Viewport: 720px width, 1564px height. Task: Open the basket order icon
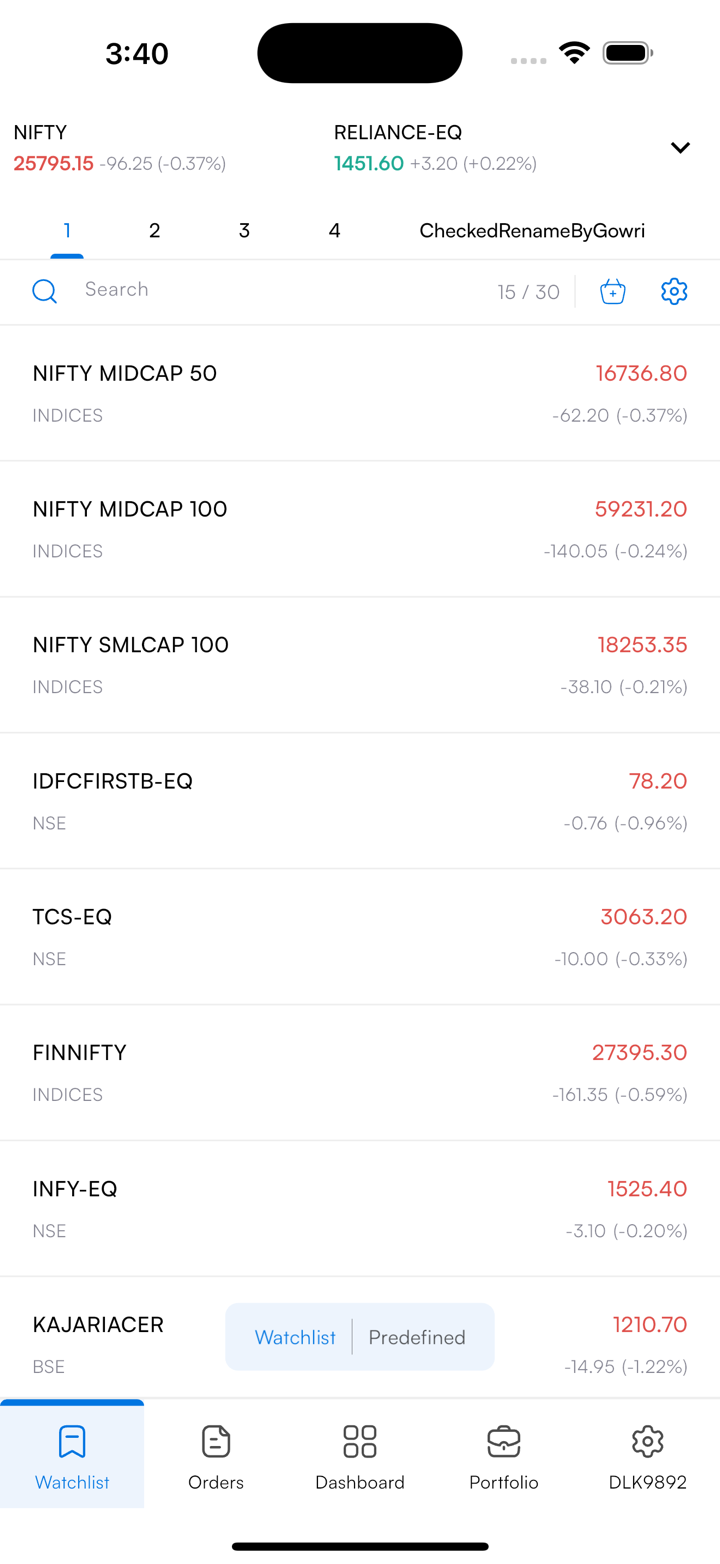(613, 291)
